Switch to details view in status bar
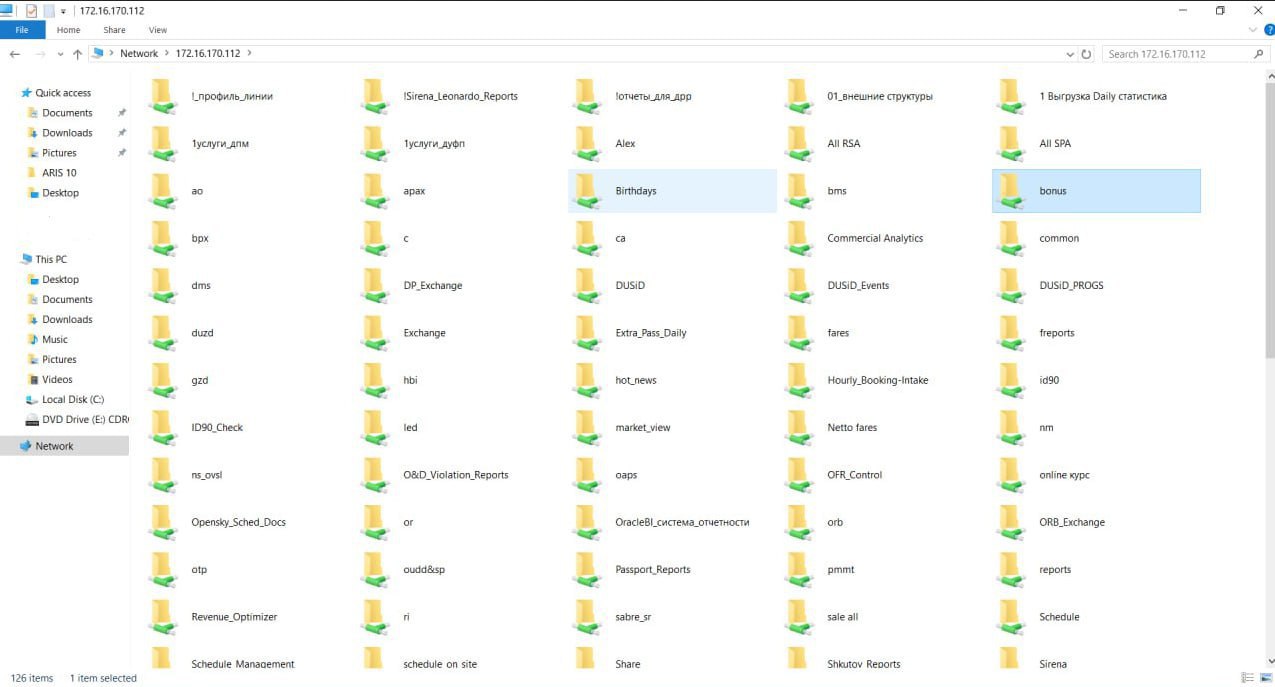Image resolution: width=1275 pixels, height=687 pixels. [x=1247, y=678]
